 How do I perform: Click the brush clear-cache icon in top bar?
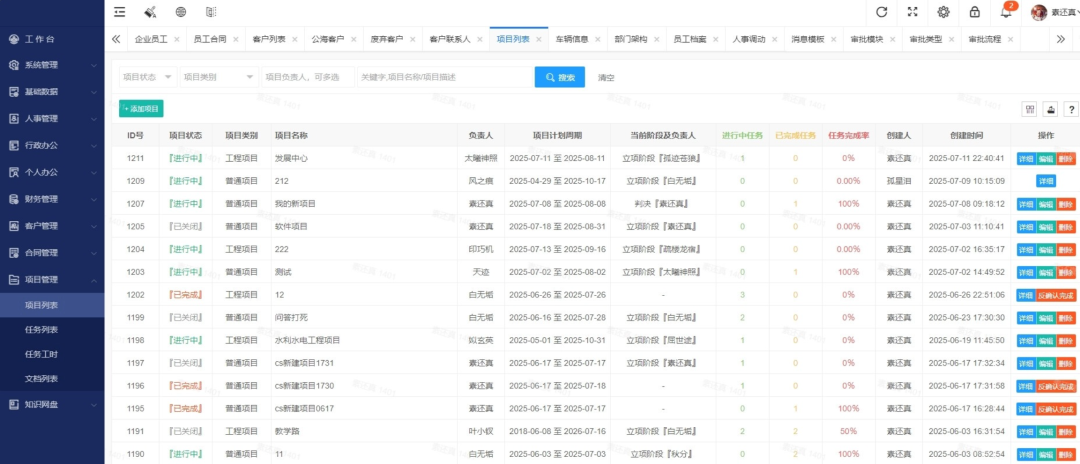coord(150,12)
